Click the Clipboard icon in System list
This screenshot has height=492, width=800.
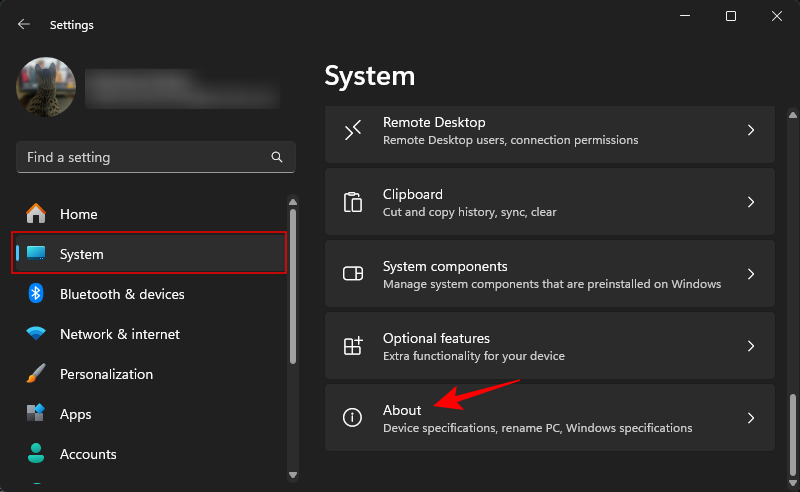(353, 202)
